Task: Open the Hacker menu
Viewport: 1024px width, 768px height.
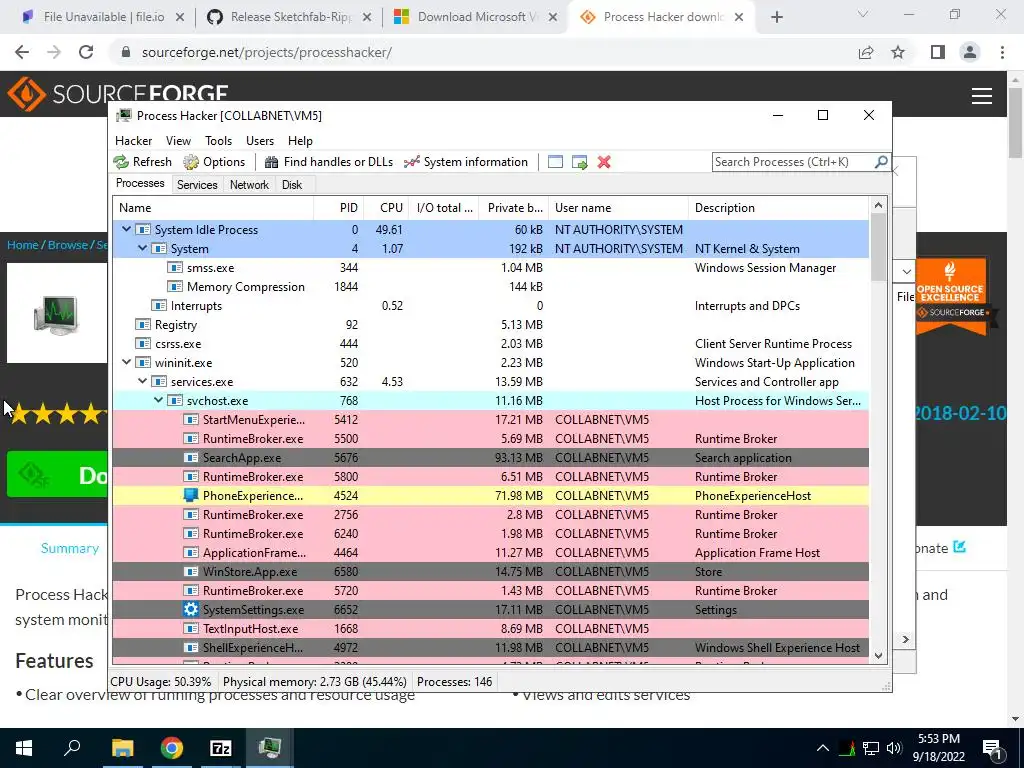Action: 133,140
